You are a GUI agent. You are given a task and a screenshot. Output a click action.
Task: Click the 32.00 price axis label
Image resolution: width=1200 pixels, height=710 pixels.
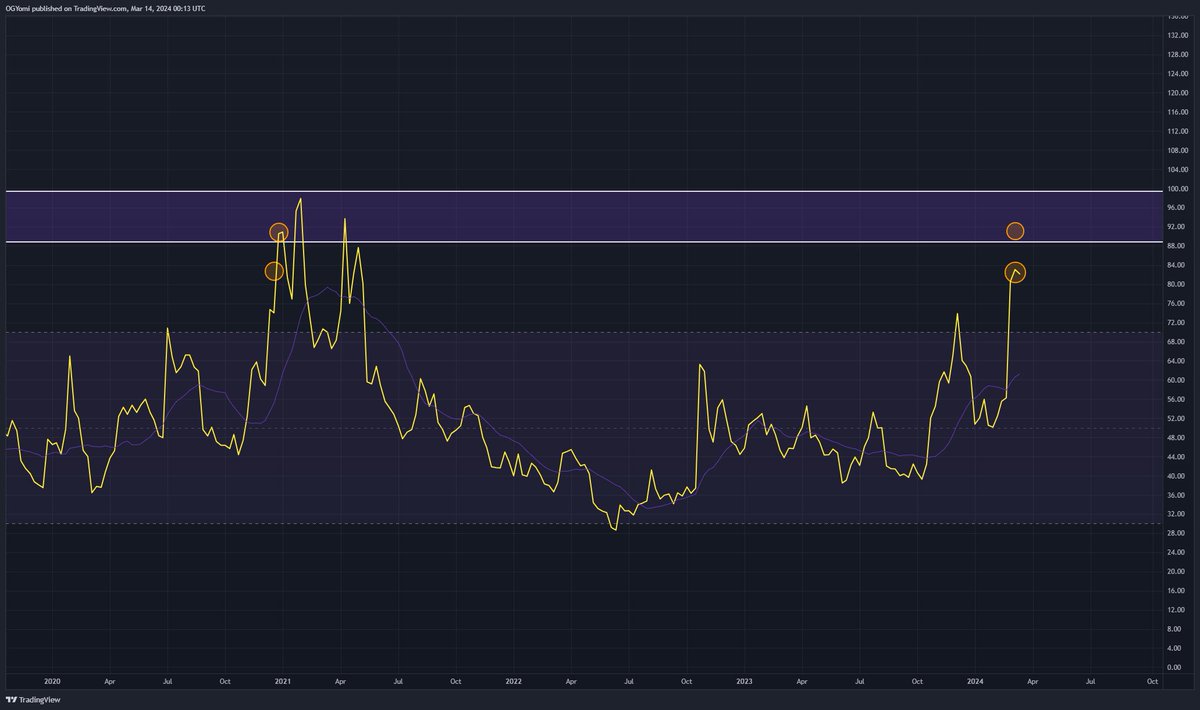pos(1178,514)
